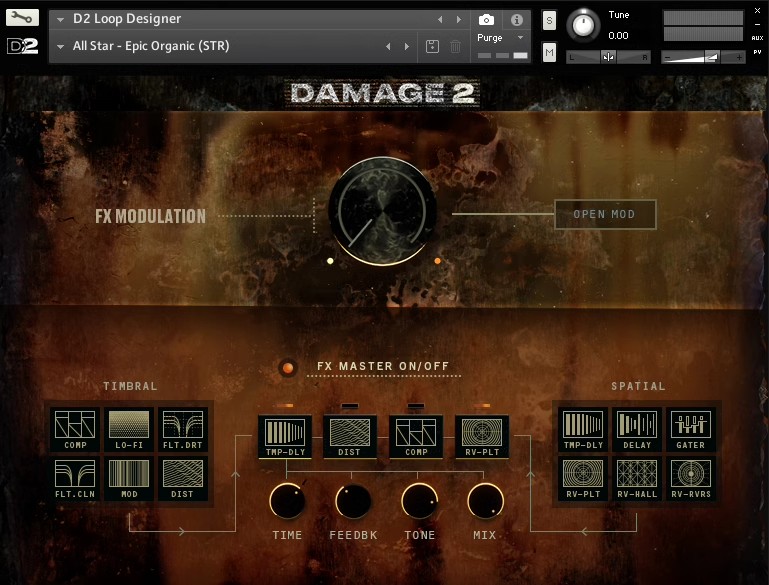Select the DELAY effect tile
769x585 pixels.
click(x=637, y=430)
